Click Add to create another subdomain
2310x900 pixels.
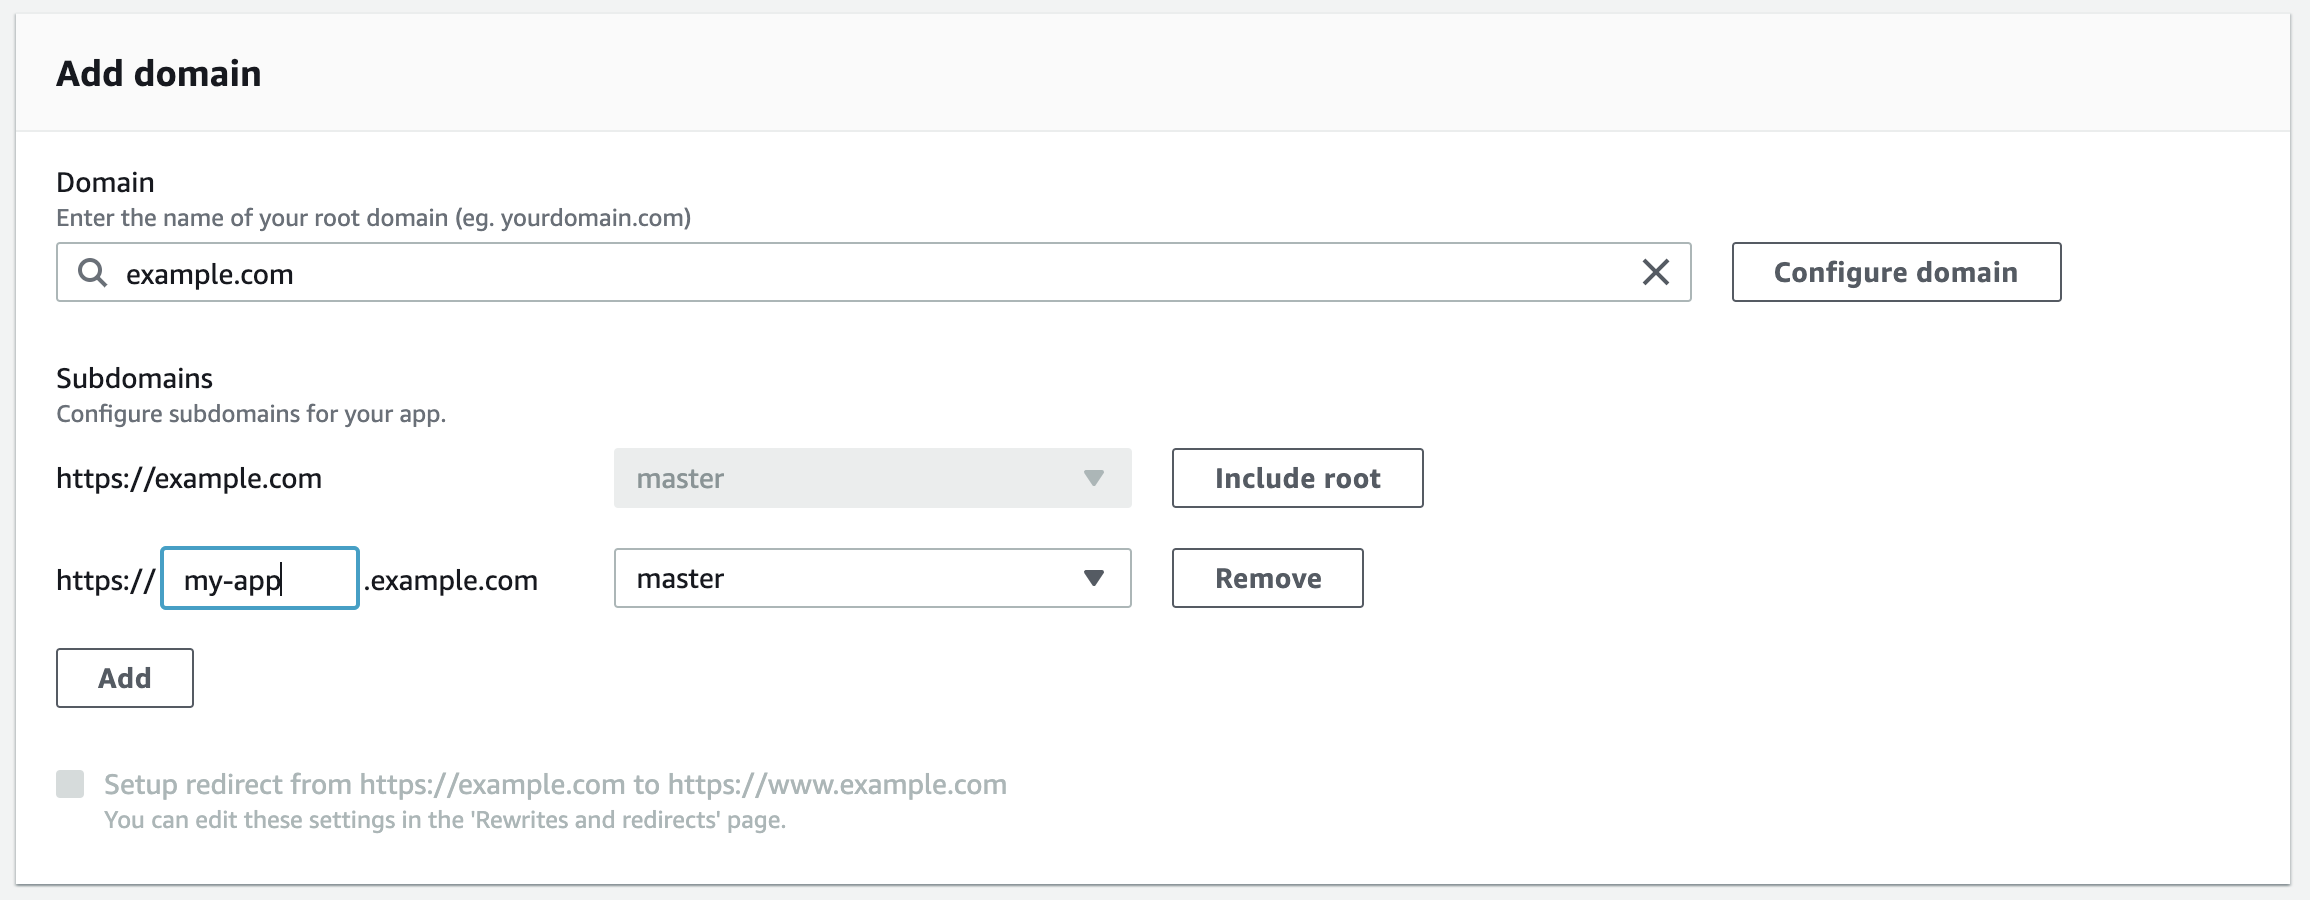[x=124, y=678]
